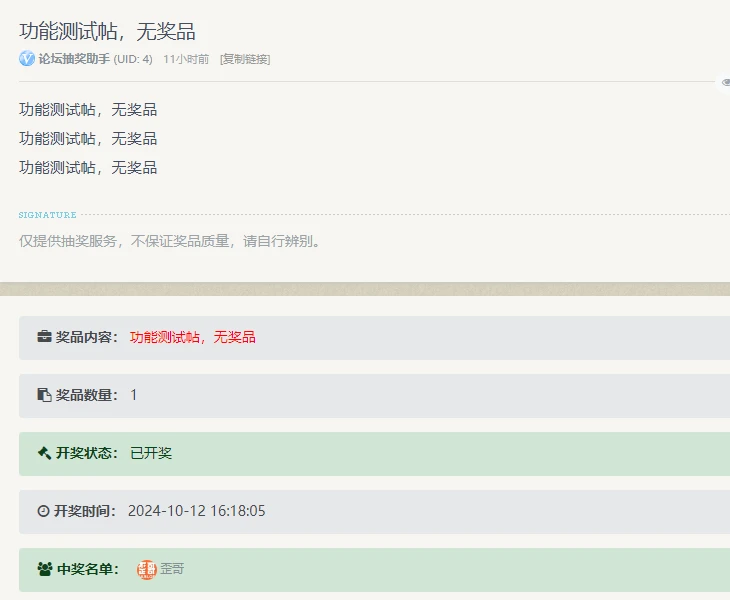The width and height of the screenshot is (730, 600).
Task: Click the prize quantity value 1
Action: (134, 395)
